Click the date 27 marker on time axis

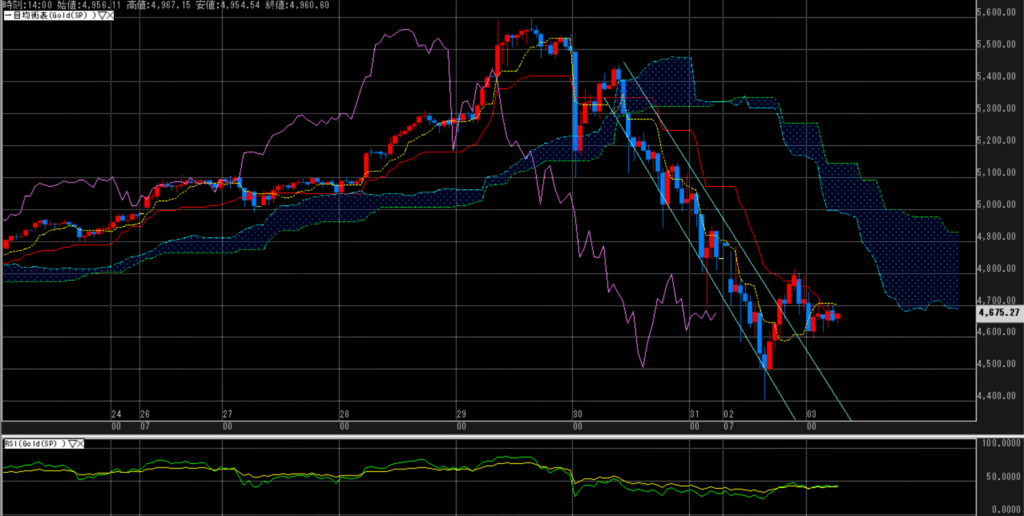(x=227, y=413)
